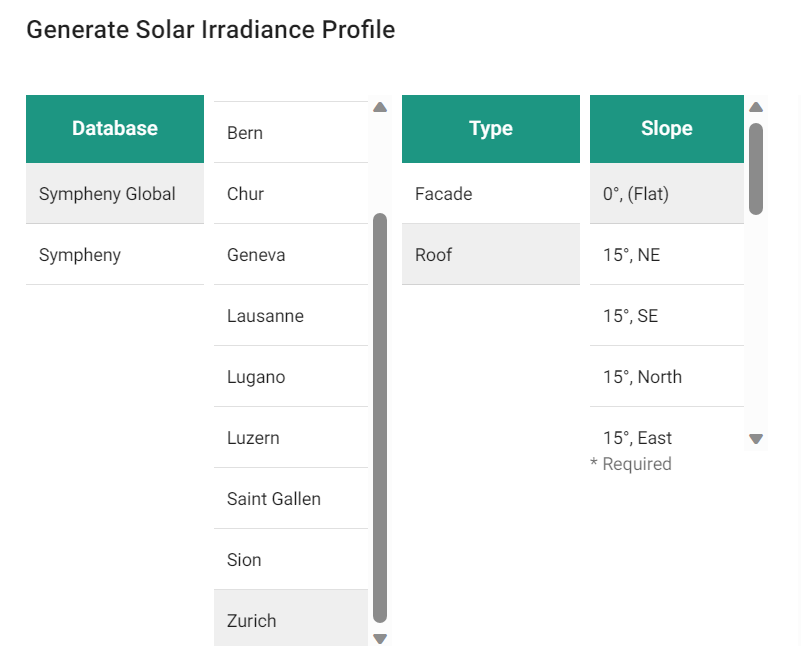Click the Slope list scroll-up arrow
This screenshot has width=801, height=646.
[x=756, y=108]
